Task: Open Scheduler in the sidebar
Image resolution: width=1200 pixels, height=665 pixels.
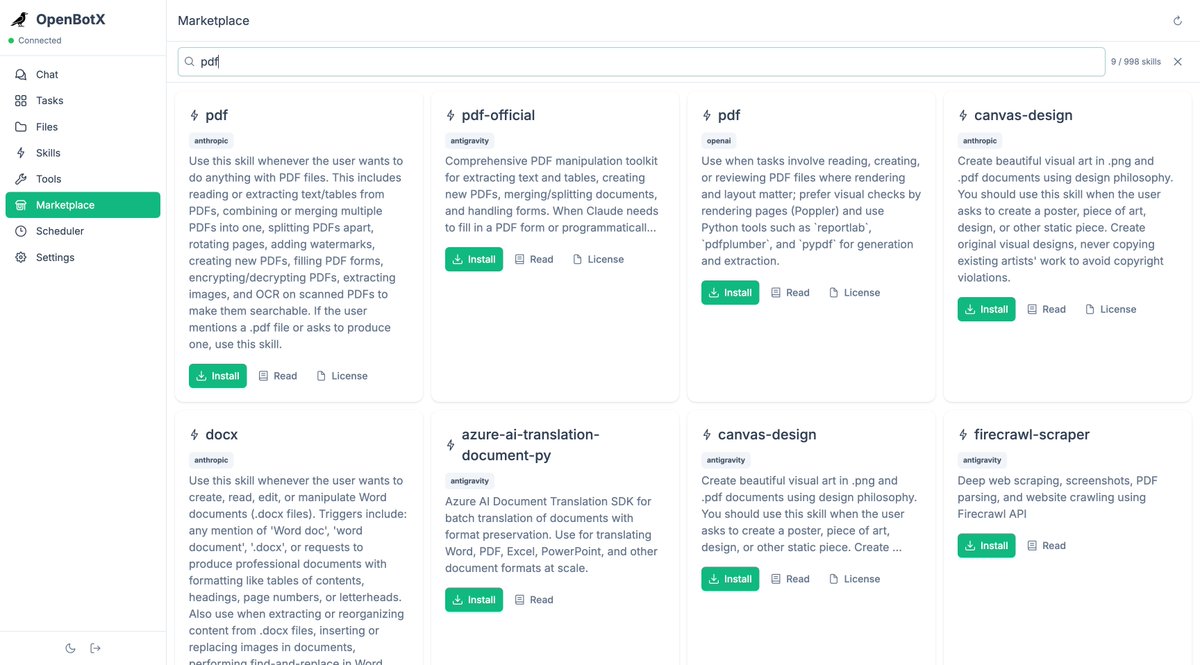Action: point(83,231)
